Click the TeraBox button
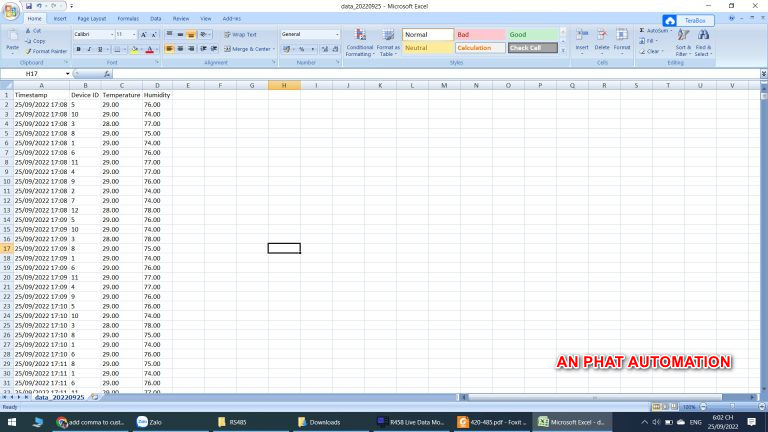This screenshot has height=432, width=768. coord(689,21)
